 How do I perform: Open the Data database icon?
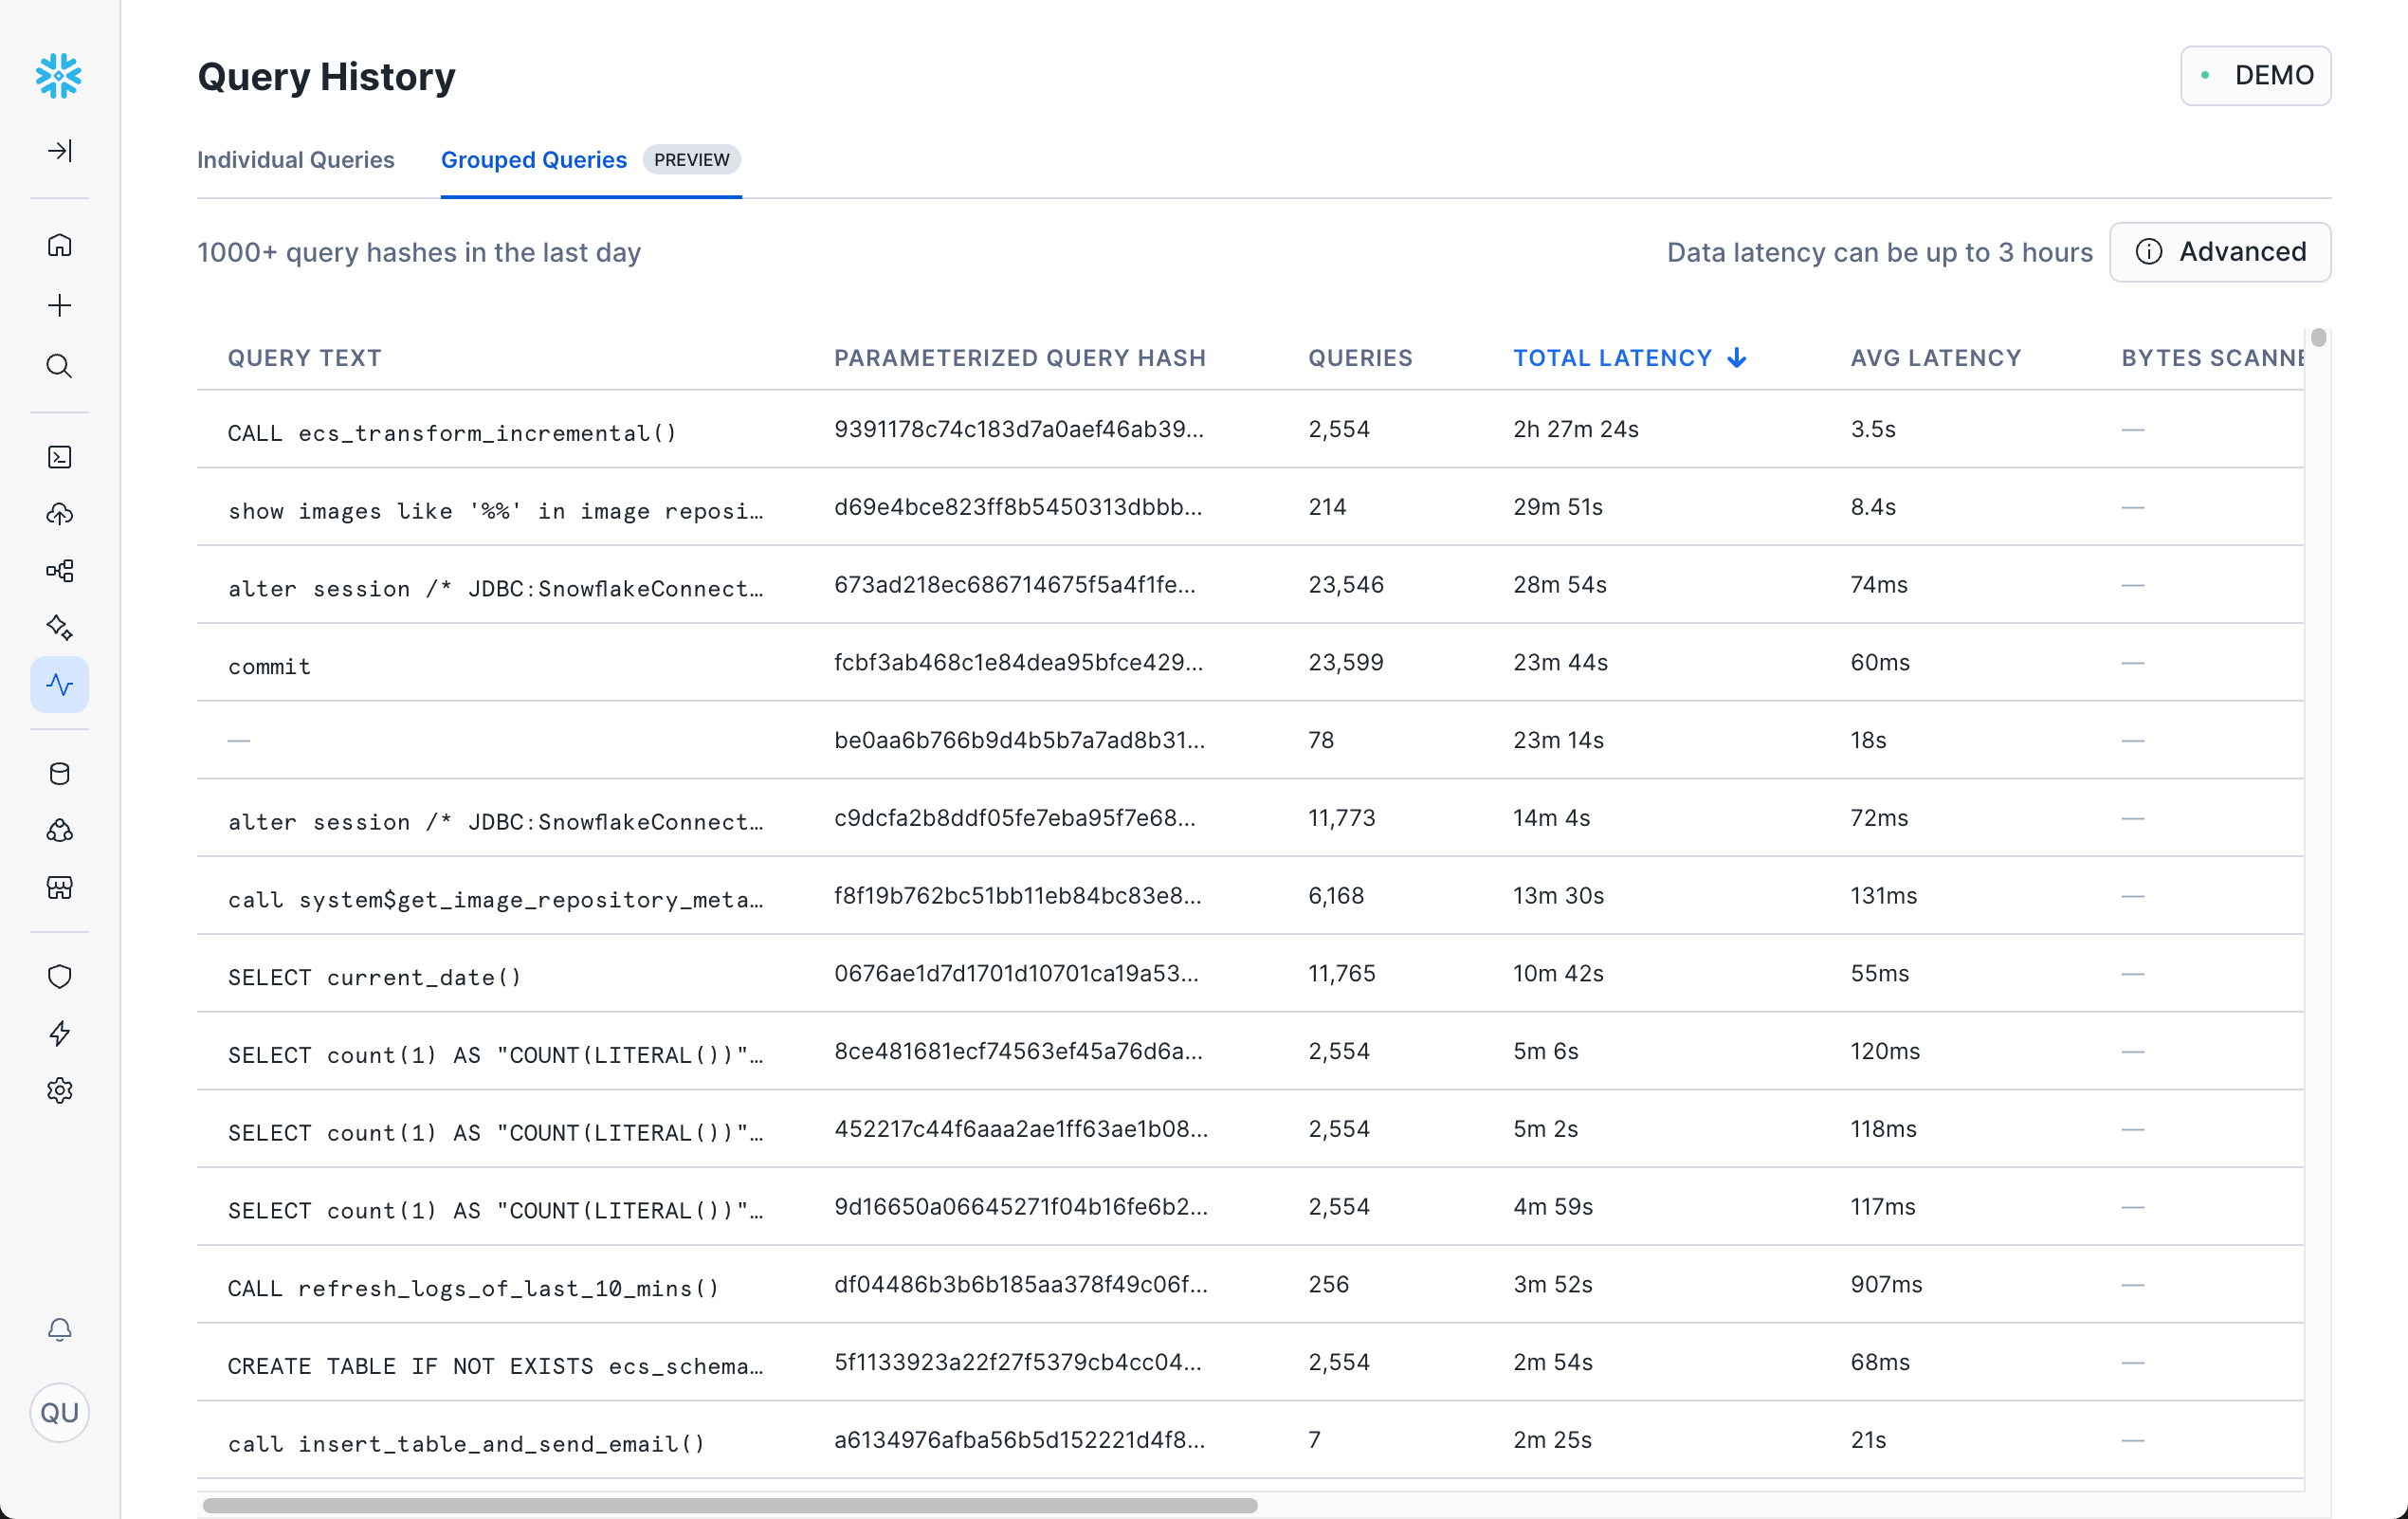point(60,773)
